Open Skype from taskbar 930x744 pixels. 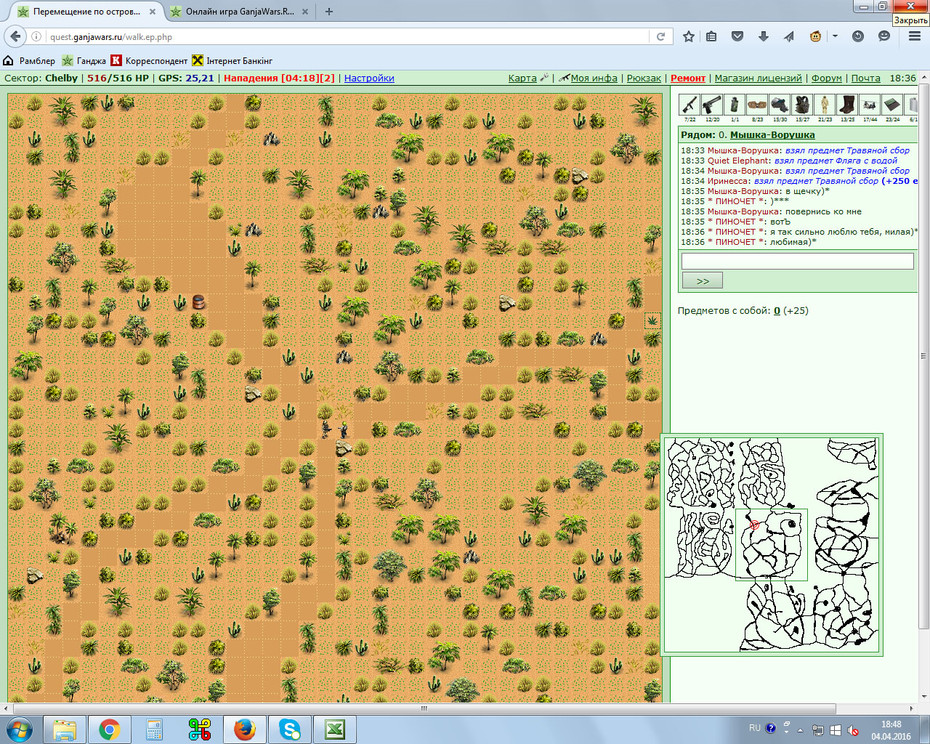pos(289,729)
